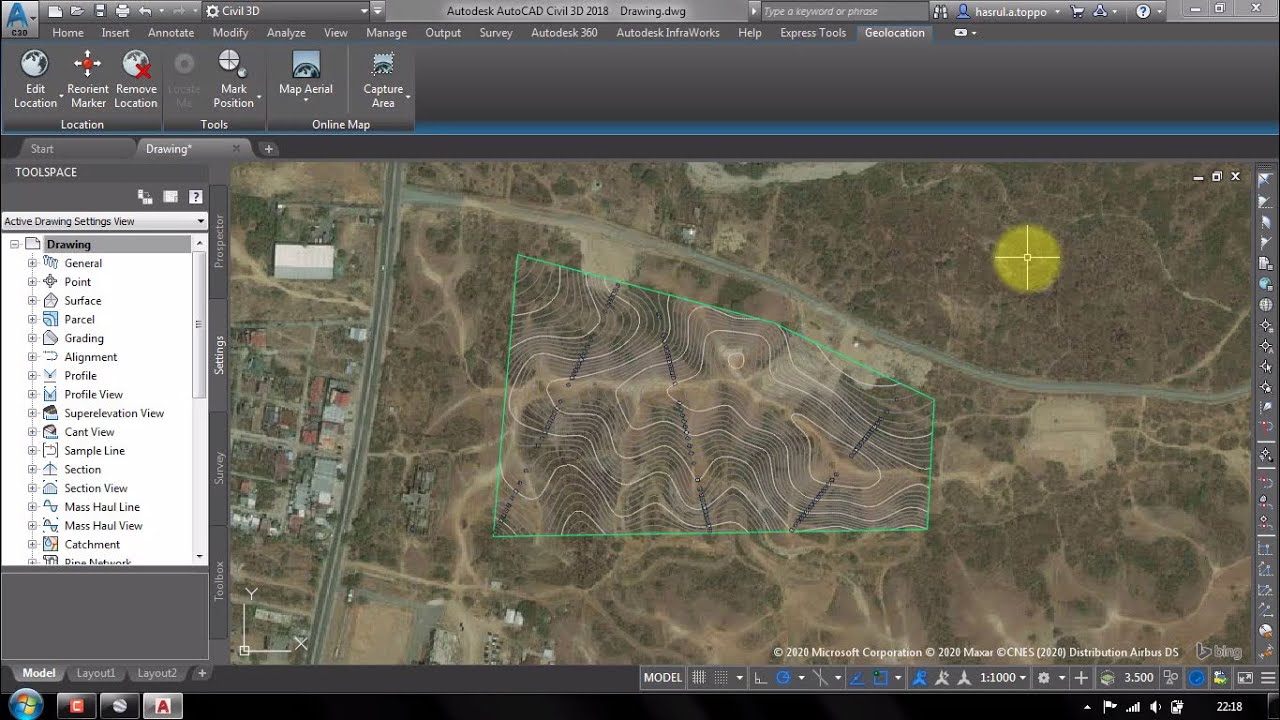Click the Open file icon in Quick Access toolbar
1280x720 pixels.
pos(76,11)
